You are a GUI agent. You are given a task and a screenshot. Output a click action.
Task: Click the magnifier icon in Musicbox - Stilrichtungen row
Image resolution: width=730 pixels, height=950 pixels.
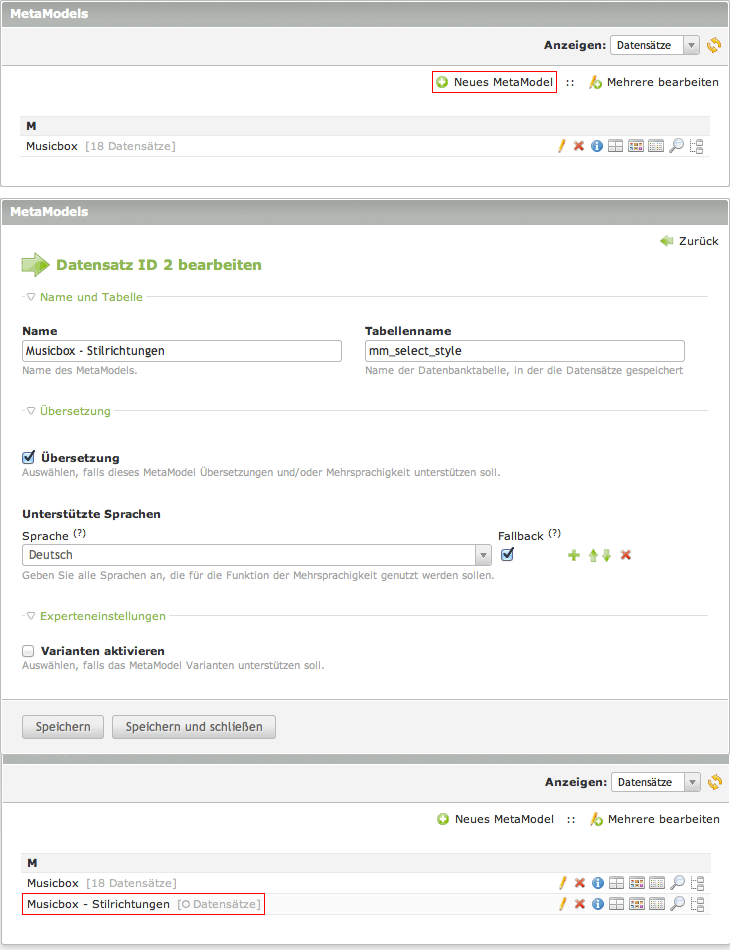coord(677,904)
